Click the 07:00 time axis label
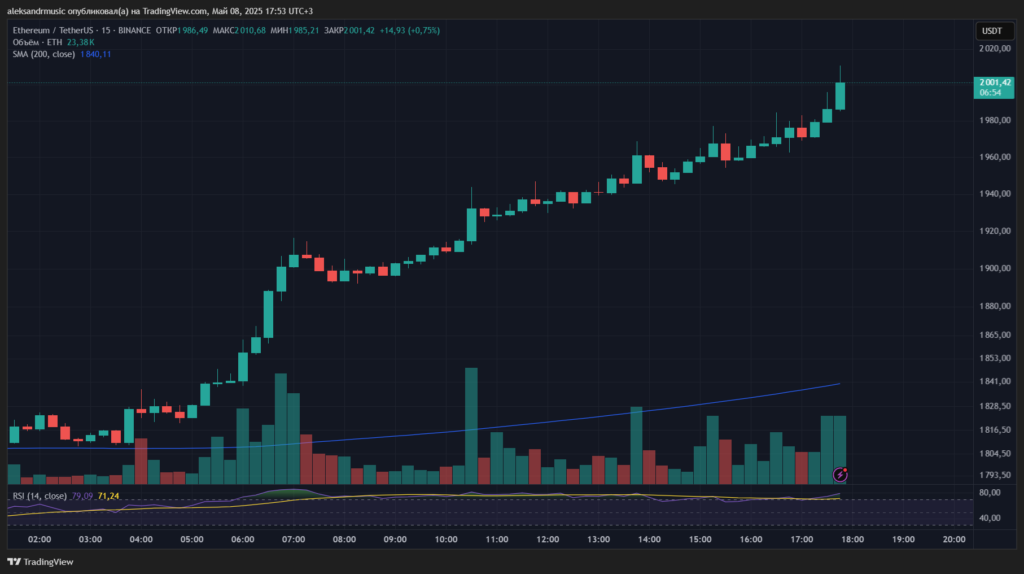Image resolution: width=1024 pixels, height=574 pixels. [x=293, y=539]
